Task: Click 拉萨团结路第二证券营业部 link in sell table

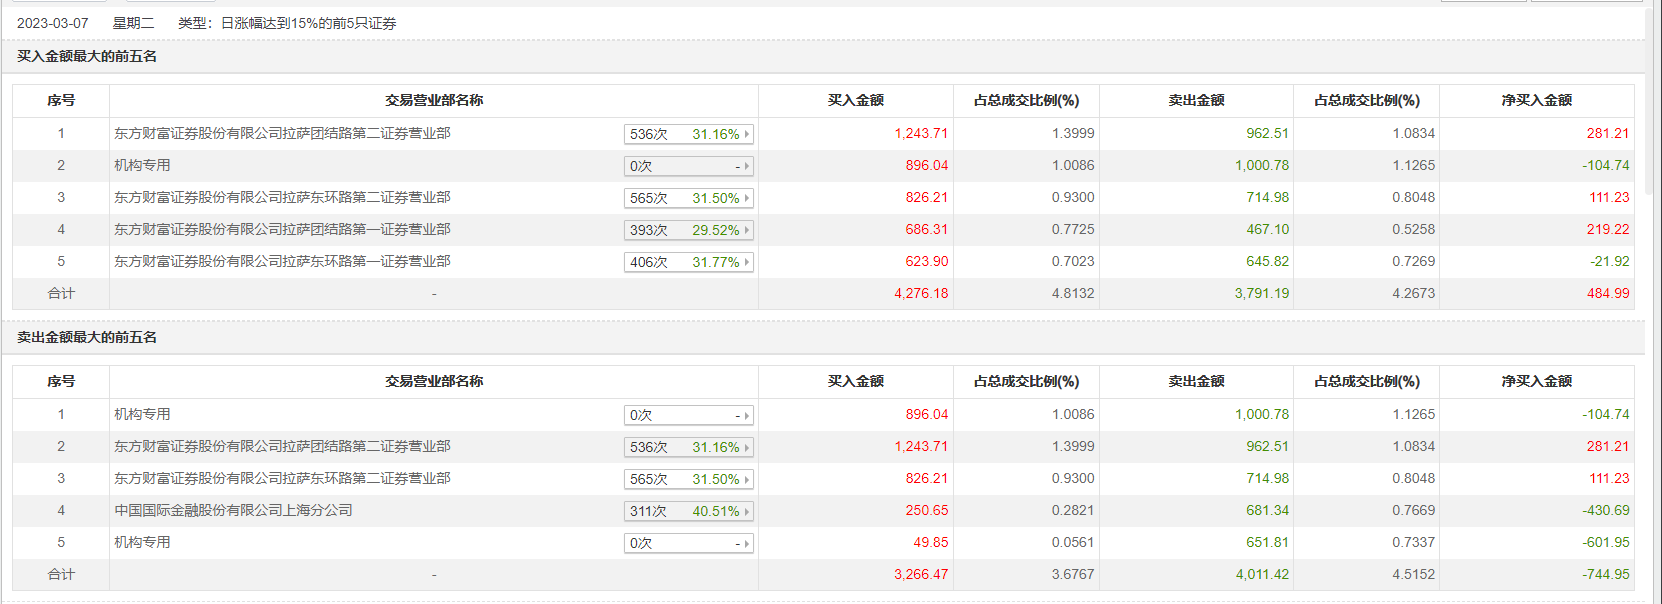Action: pos(282,446)
